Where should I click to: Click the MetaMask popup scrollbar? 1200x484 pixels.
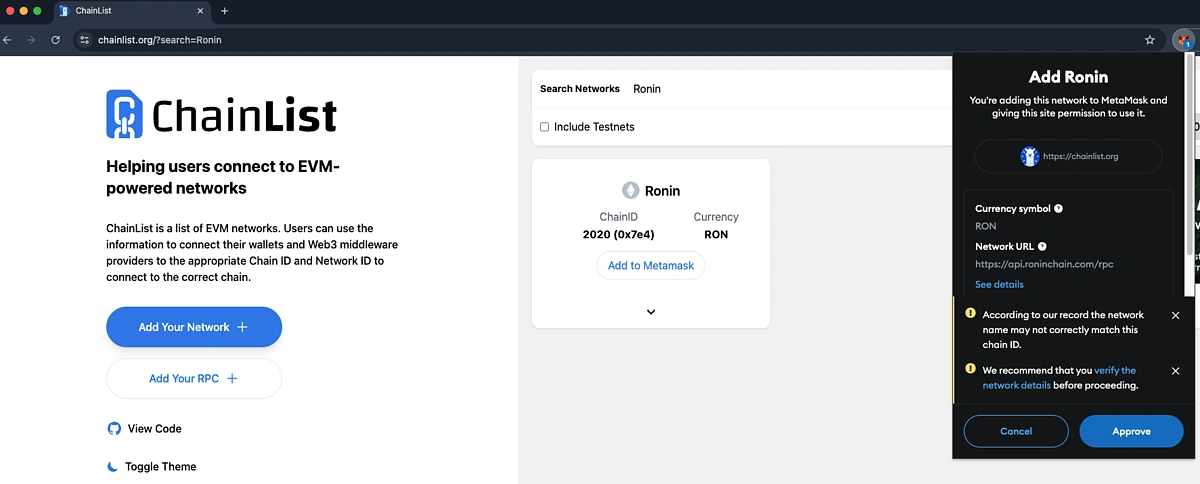(x=1189, y=155)
